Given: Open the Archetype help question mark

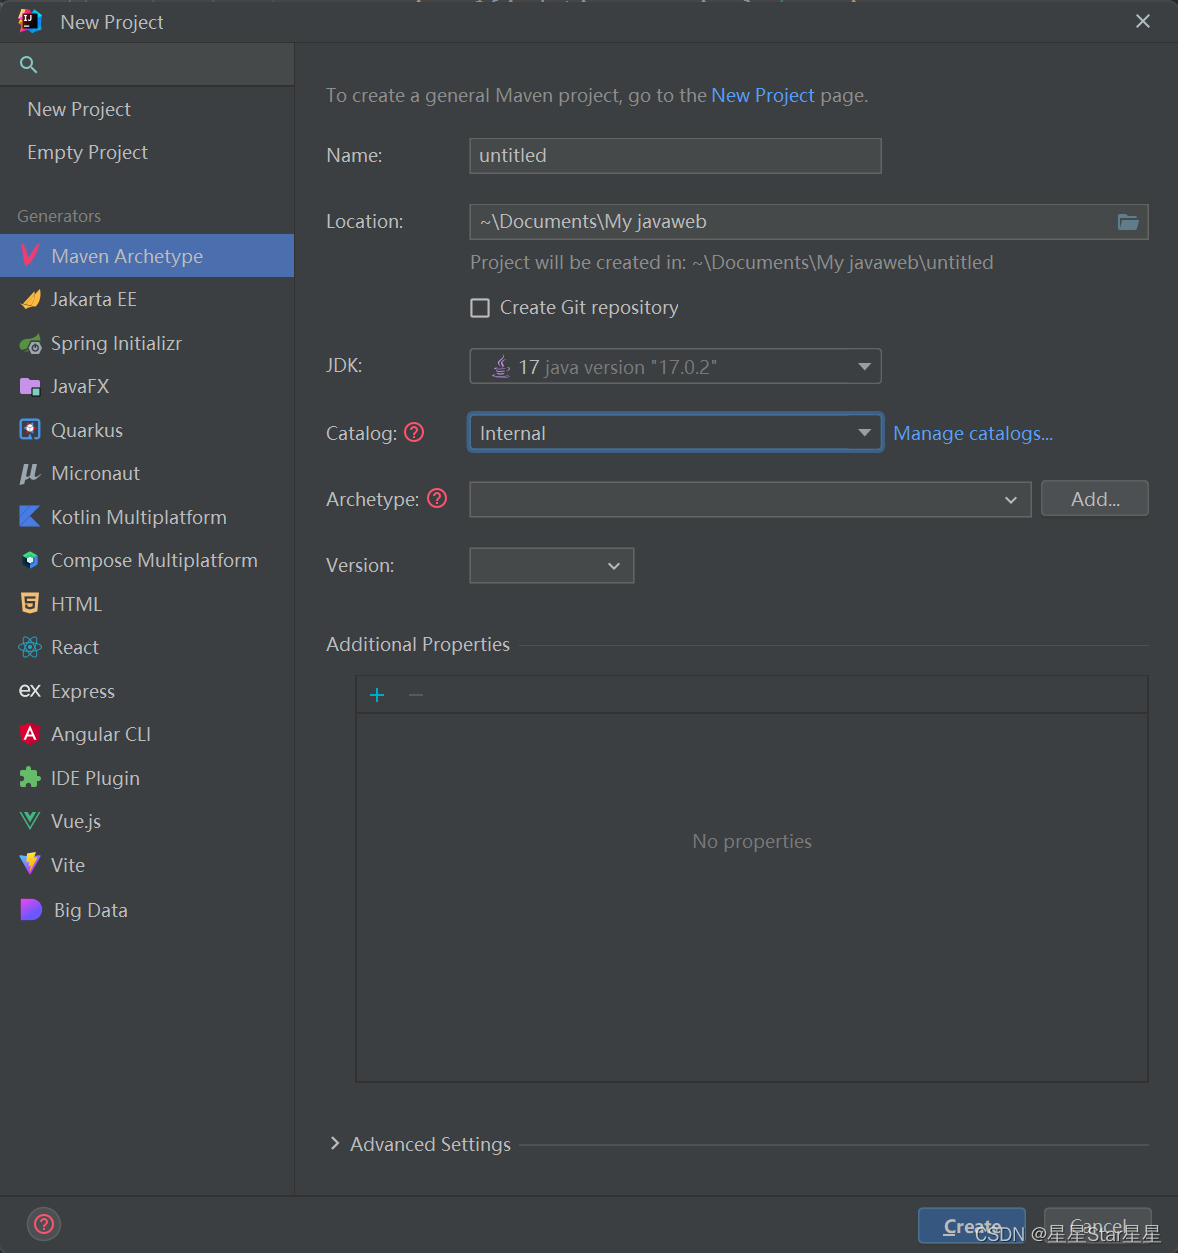Looking at the screenshot, I should 437,498.
